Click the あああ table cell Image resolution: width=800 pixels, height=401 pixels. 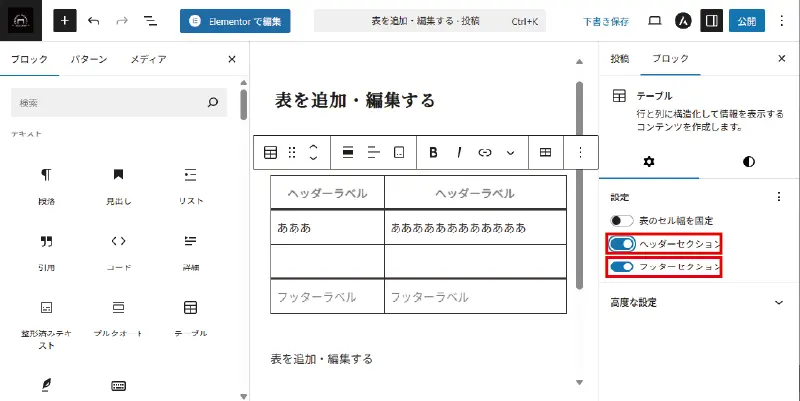[327, 228]
